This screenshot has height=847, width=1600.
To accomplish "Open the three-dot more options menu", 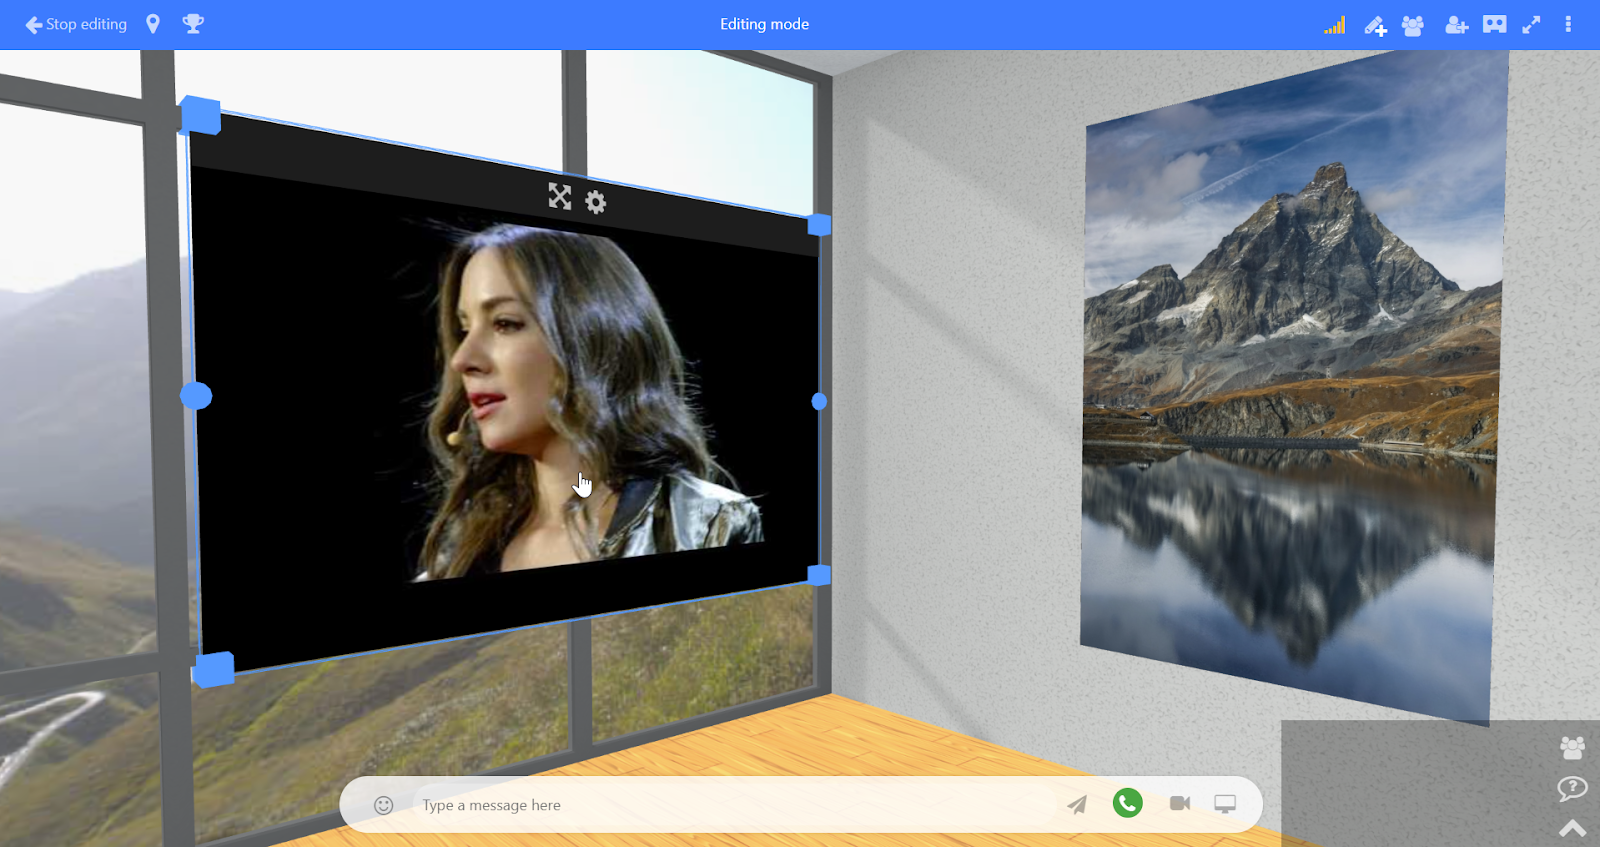I will point(1568,24).
